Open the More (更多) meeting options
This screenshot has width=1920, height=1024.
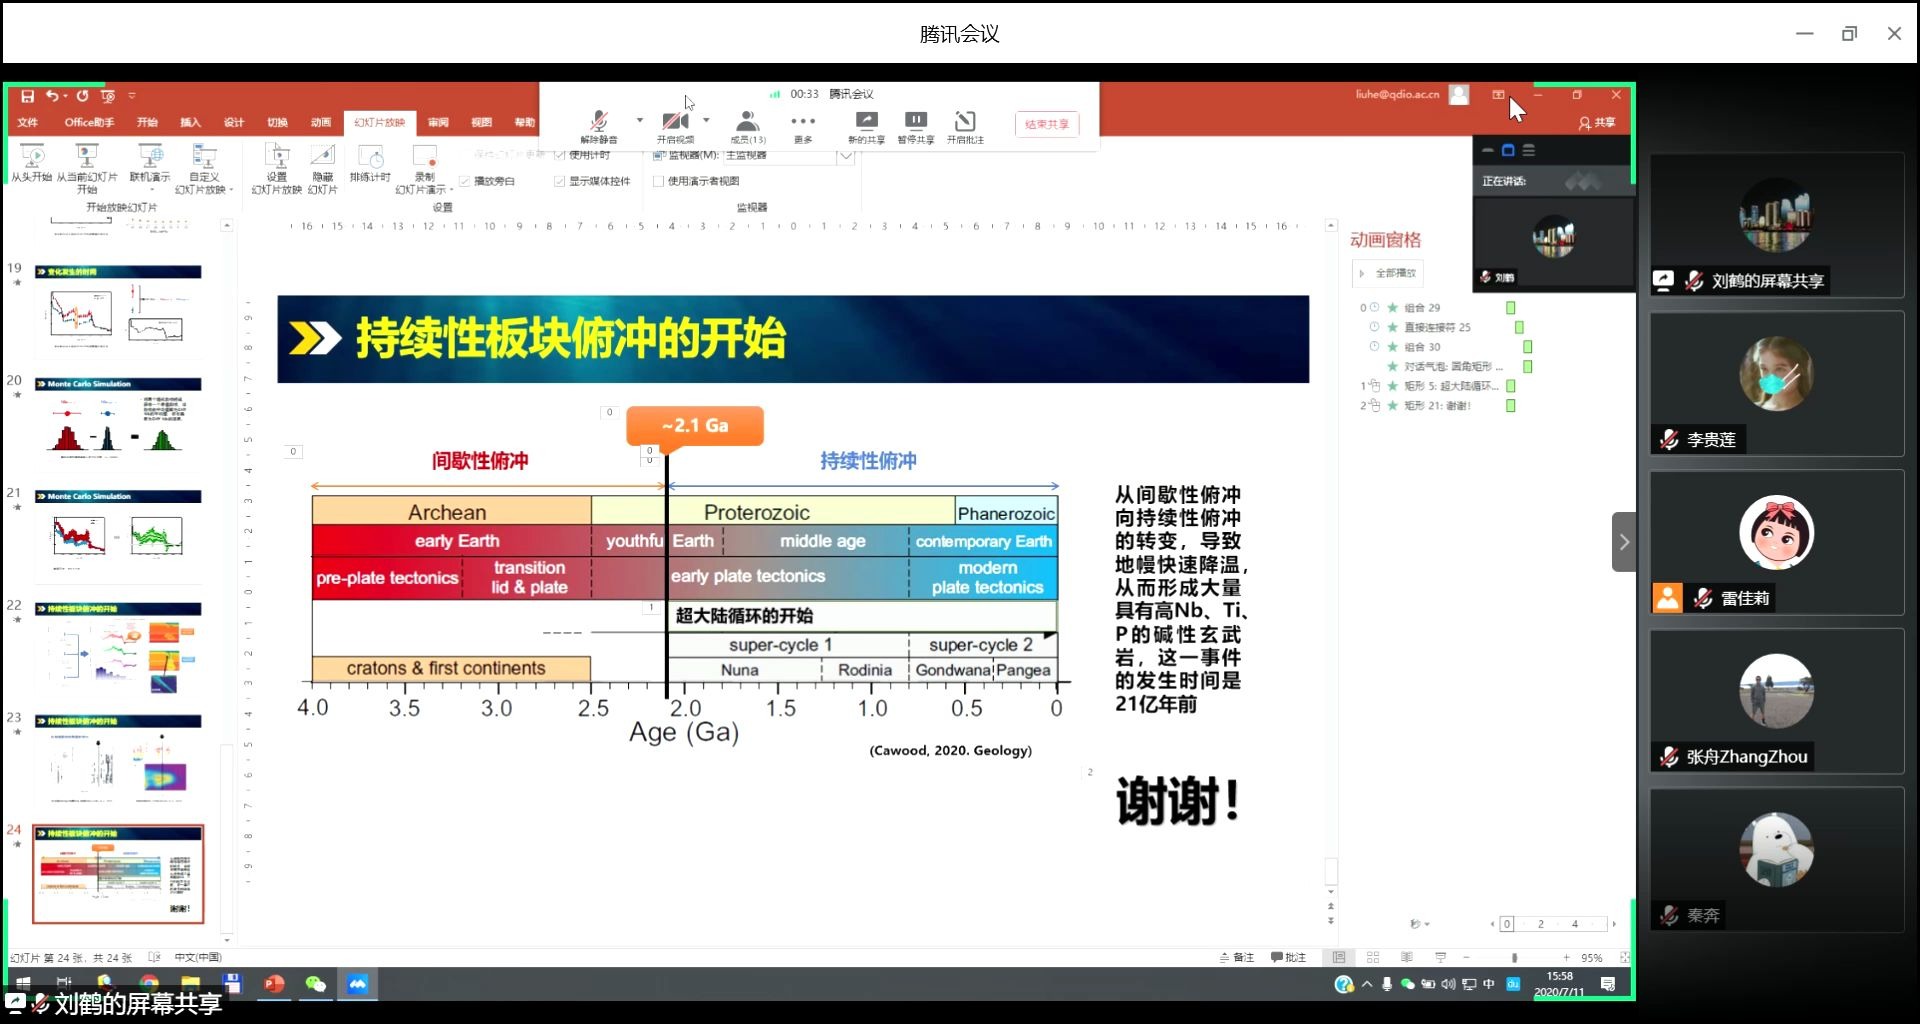coord(803,127)
